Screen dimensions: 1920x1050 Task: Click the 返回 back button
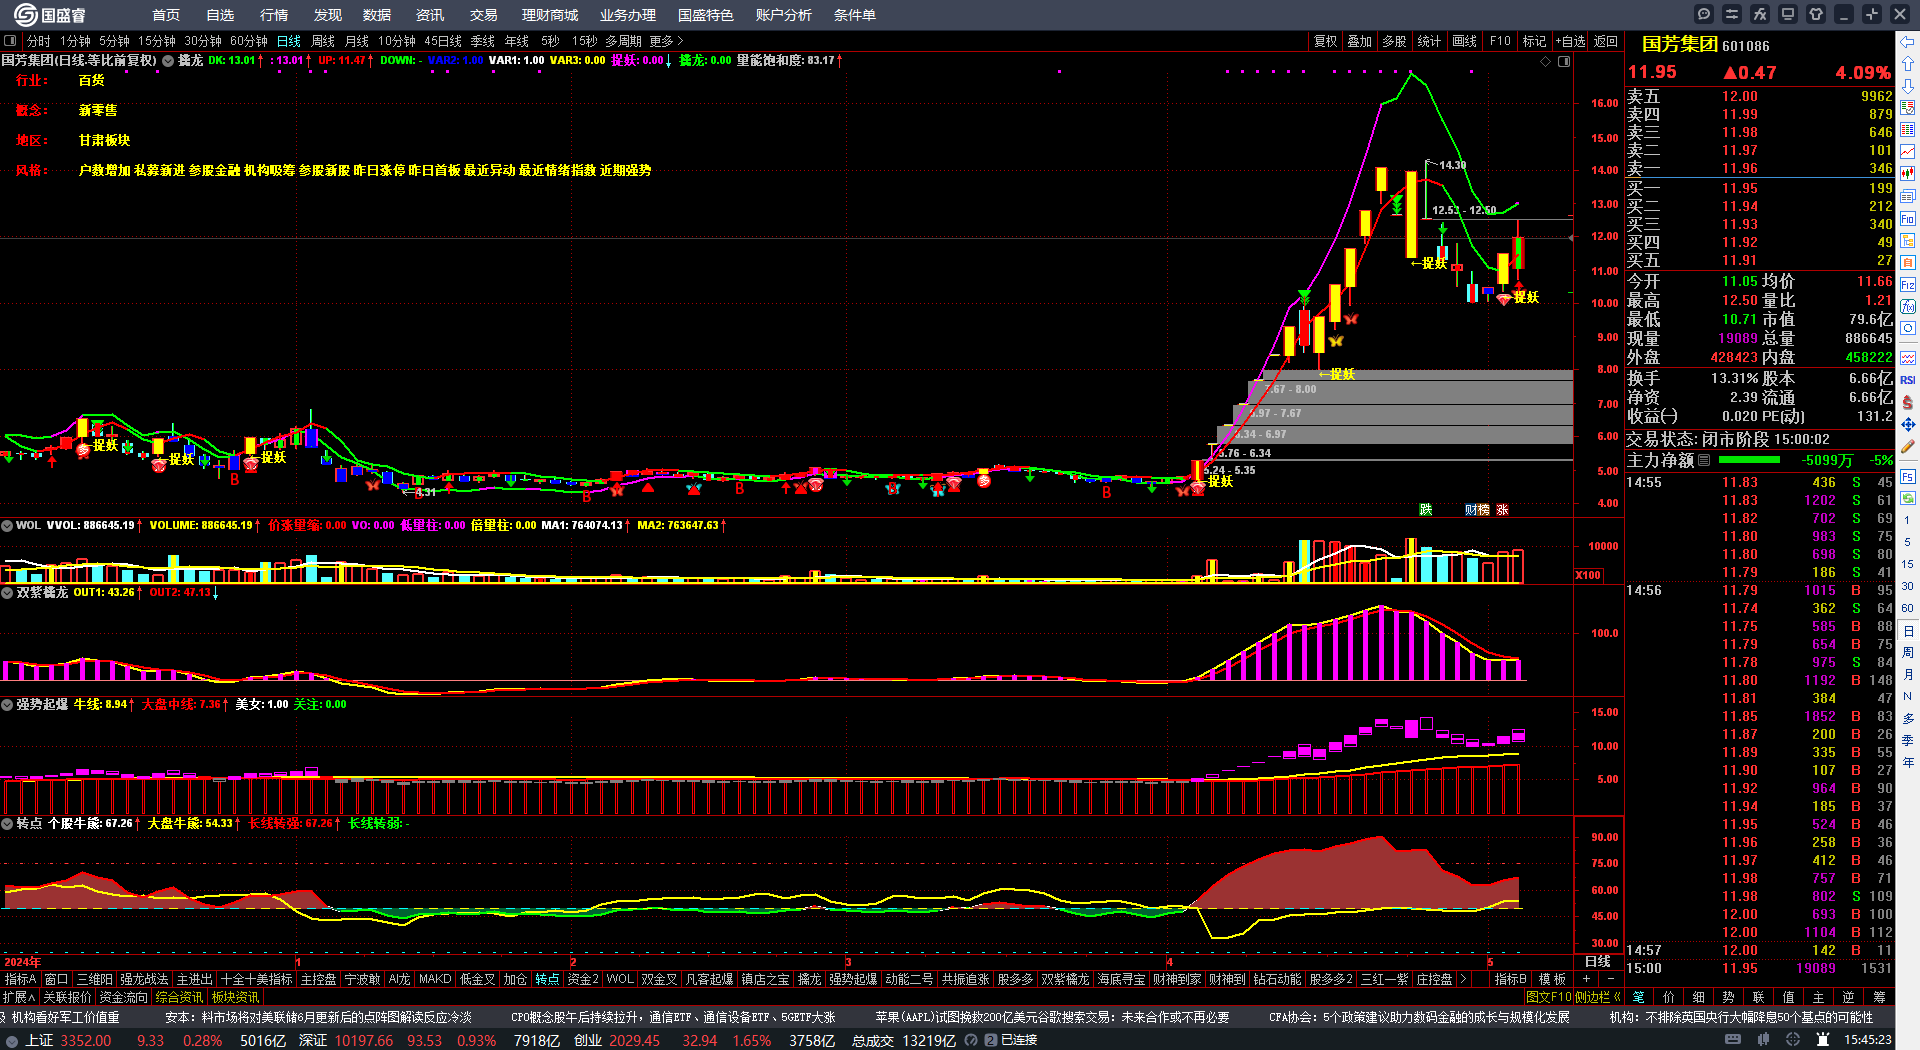pos(1606,41)
